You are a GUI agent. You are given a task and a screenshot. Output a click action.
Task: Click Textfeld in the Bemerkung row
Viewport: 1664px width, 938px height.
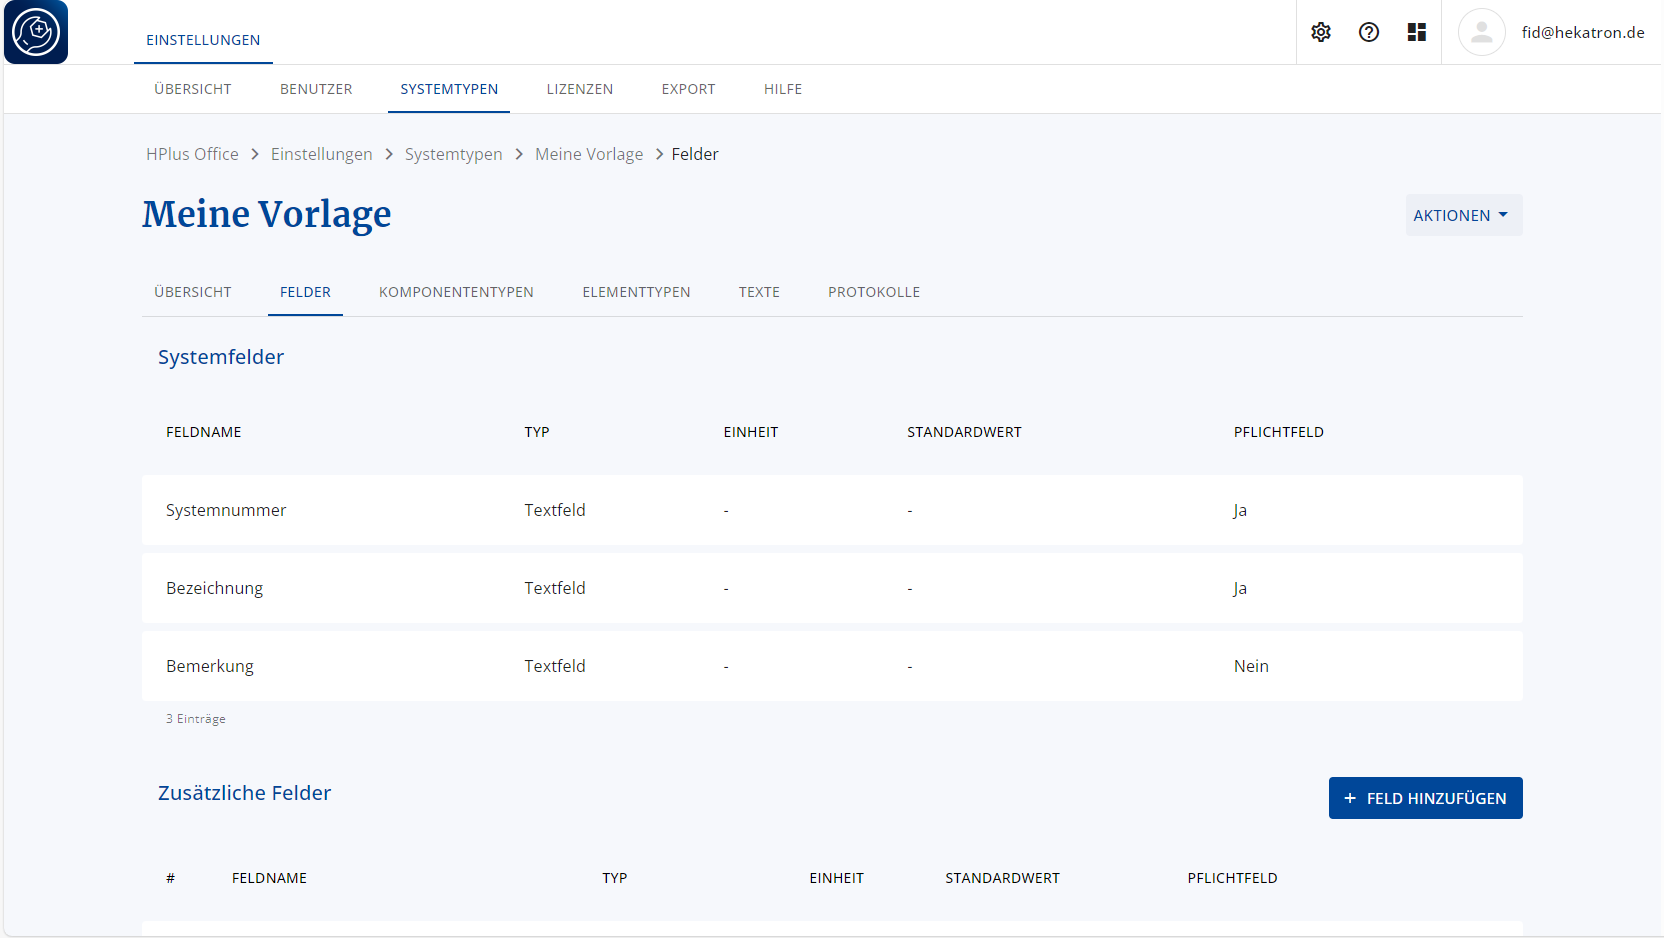pyautogui.click(x=555, y=666)
